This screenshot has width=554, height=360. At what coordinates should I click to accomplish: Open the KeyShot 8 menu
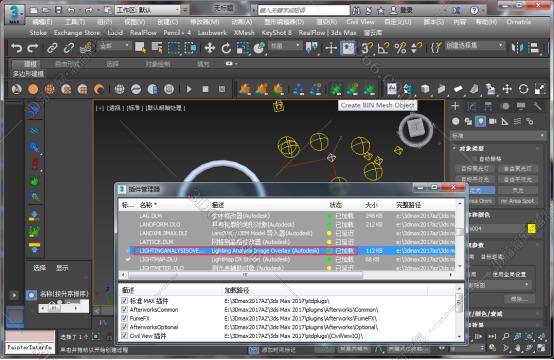[x=277, y=33]
